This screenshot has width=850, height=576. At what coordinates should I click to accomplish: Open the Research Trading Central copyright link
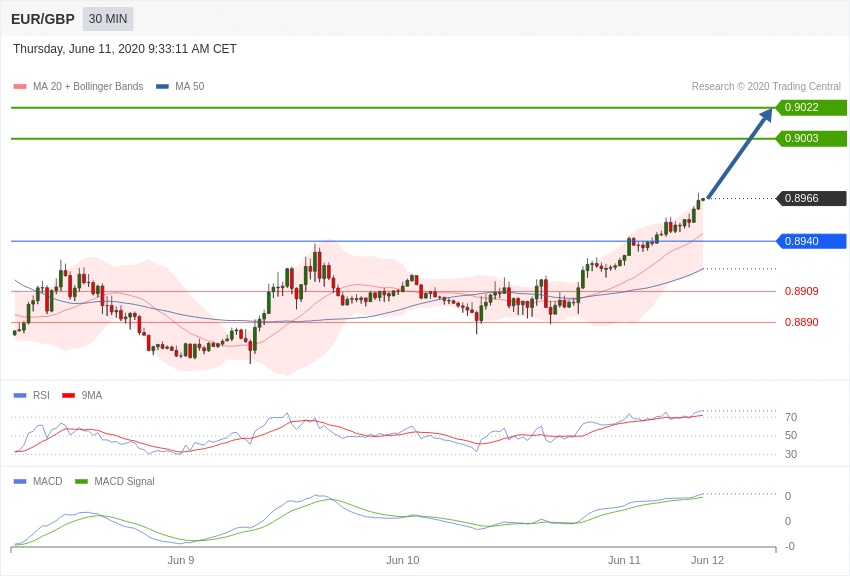coord(766,87)
